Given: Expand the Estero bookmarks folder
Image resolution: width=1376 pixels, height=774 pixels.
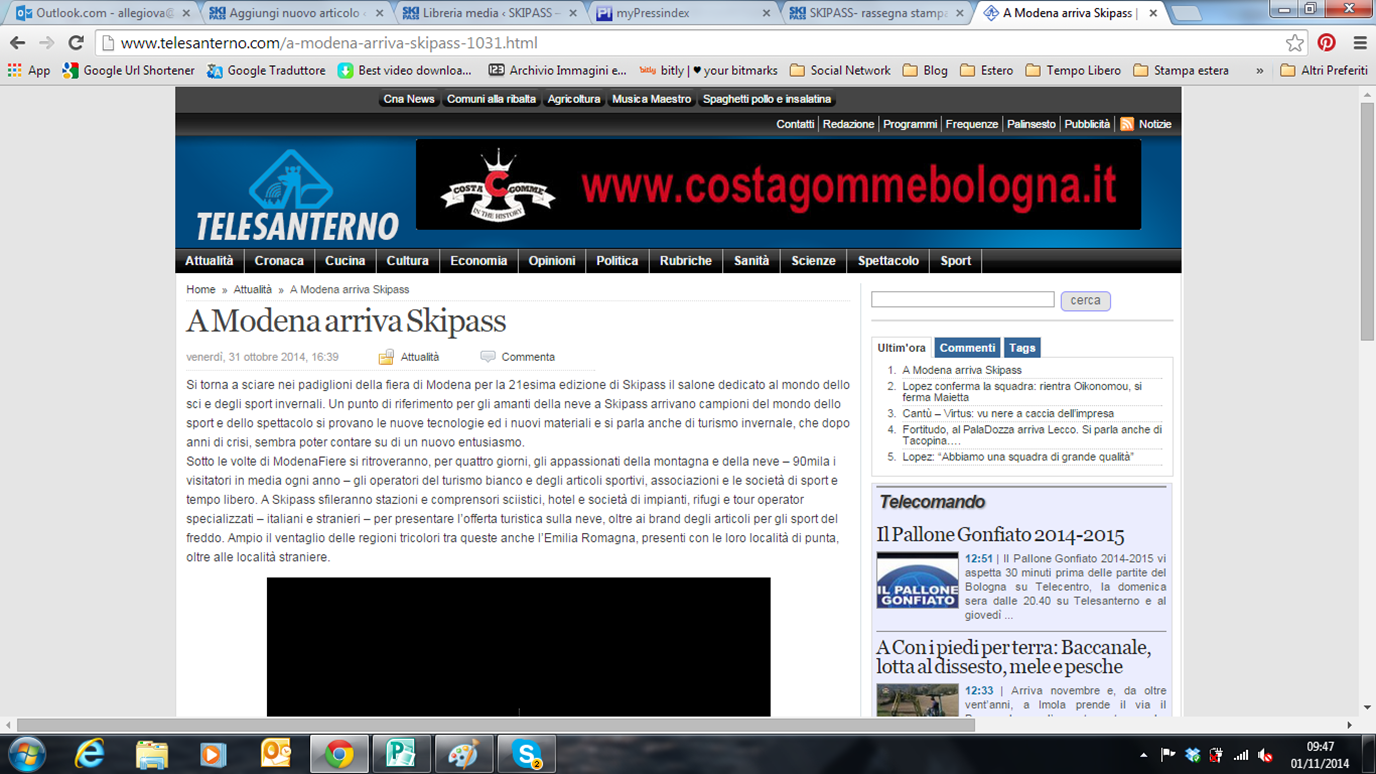Looking at the screenshot, I should pyautogui.click(x=986, y=71).
